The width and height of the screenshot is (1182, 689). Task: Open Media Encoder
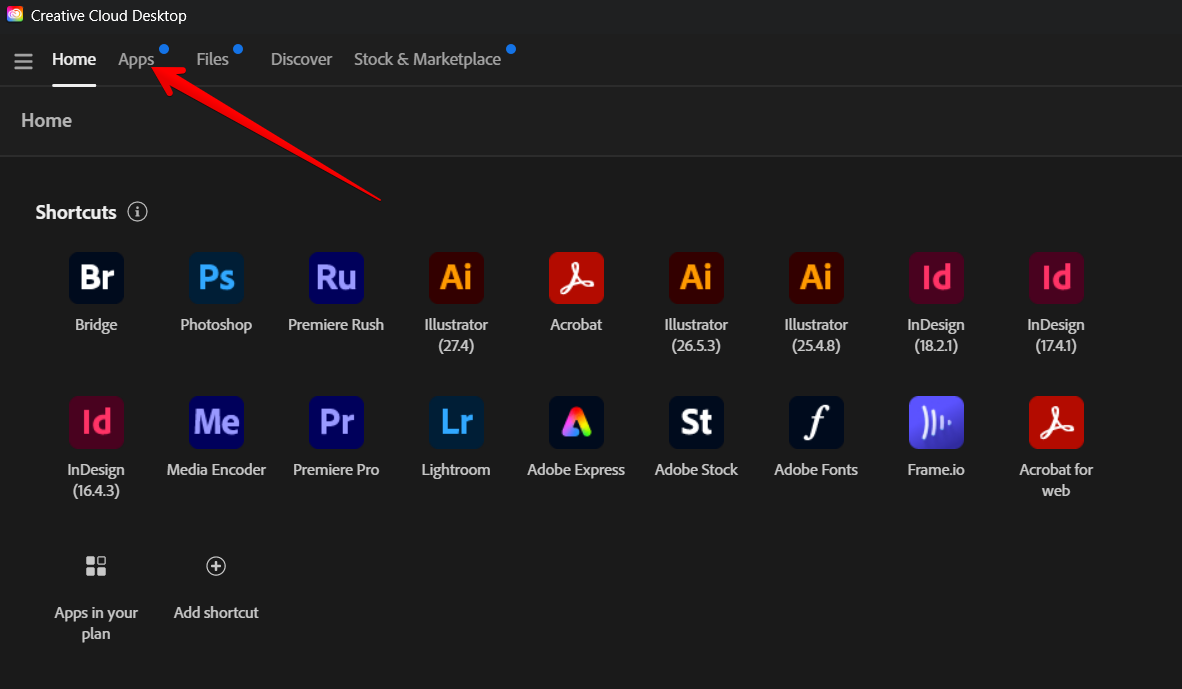coord(216,422)
